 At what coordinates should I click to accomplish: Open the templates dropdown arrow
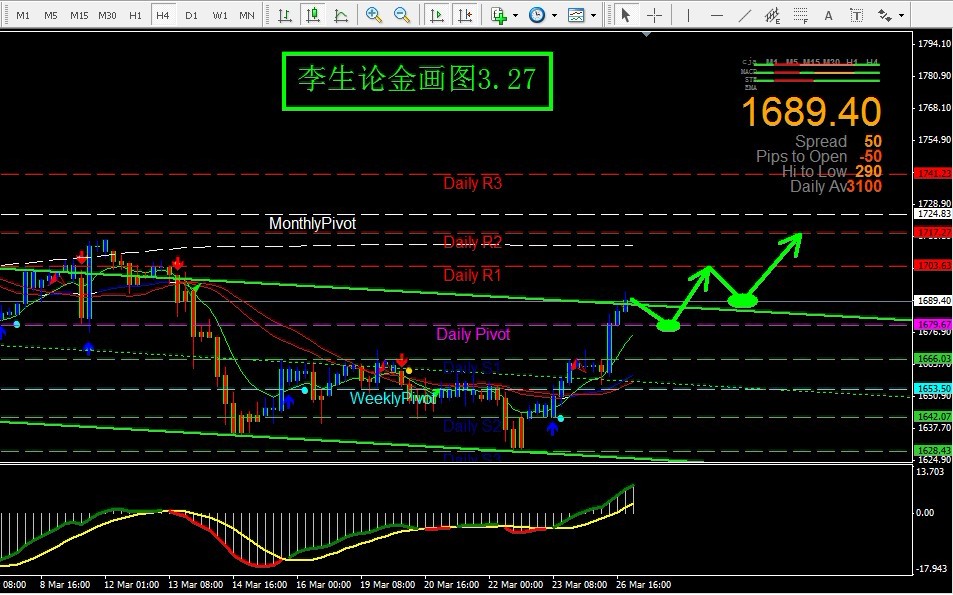(592, 16)
